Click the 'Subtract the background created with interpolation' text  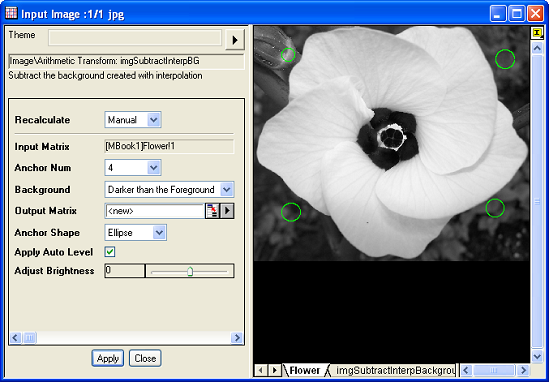(105, 76)
